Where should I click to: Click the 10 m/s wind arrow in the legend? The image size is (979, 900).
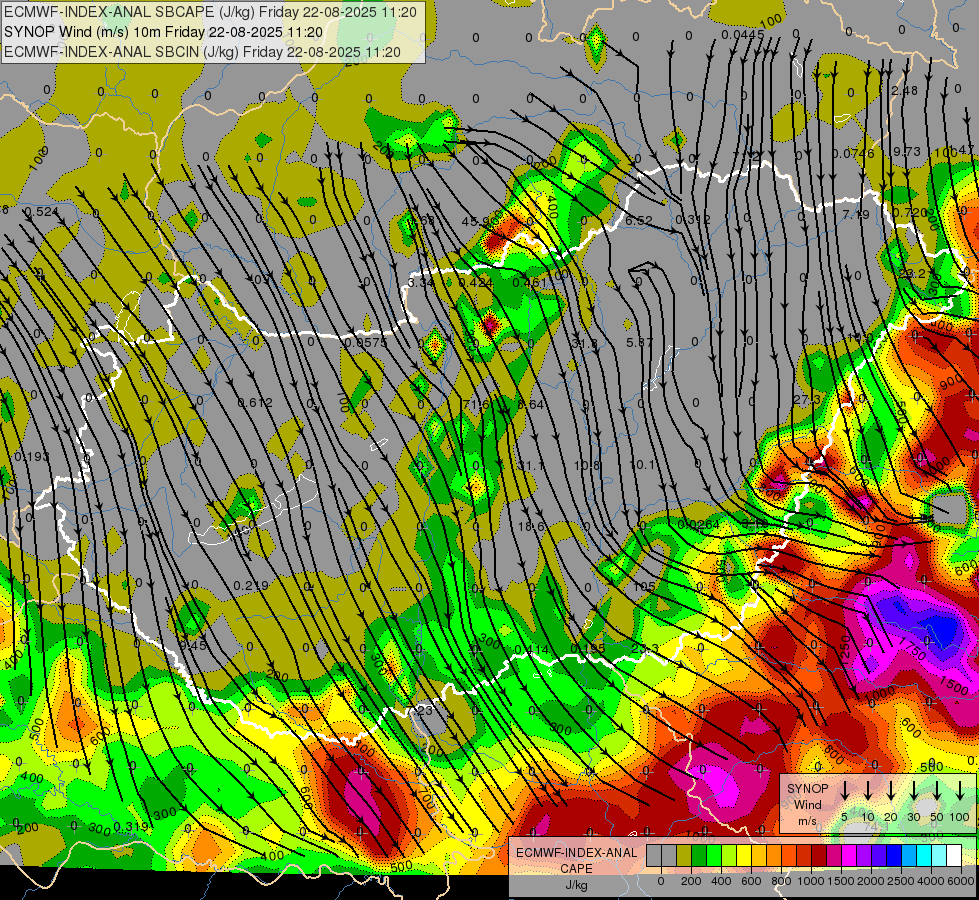pyautogui.click(x=868, y=791)
